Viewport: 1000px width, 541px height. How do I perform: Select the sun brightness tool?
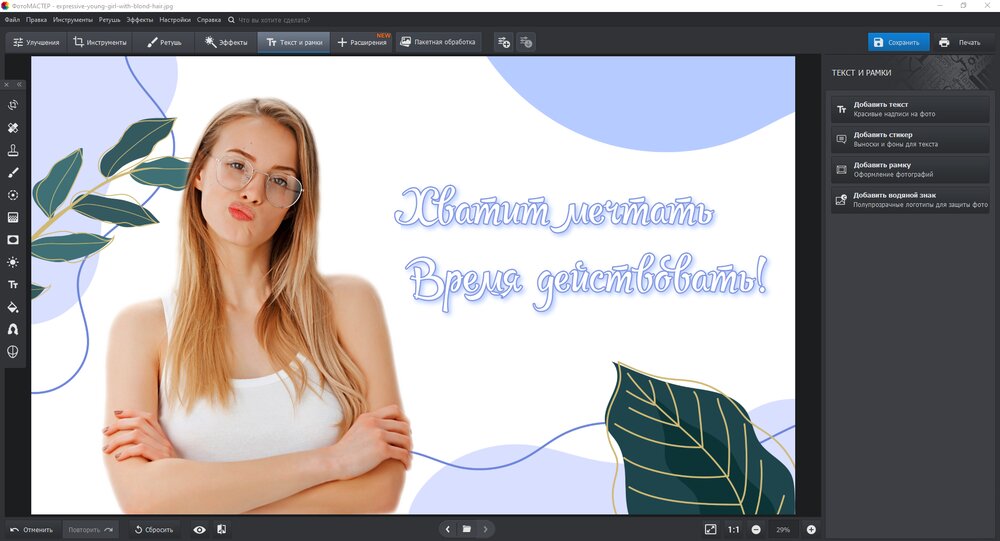click(x=13, y=262)
